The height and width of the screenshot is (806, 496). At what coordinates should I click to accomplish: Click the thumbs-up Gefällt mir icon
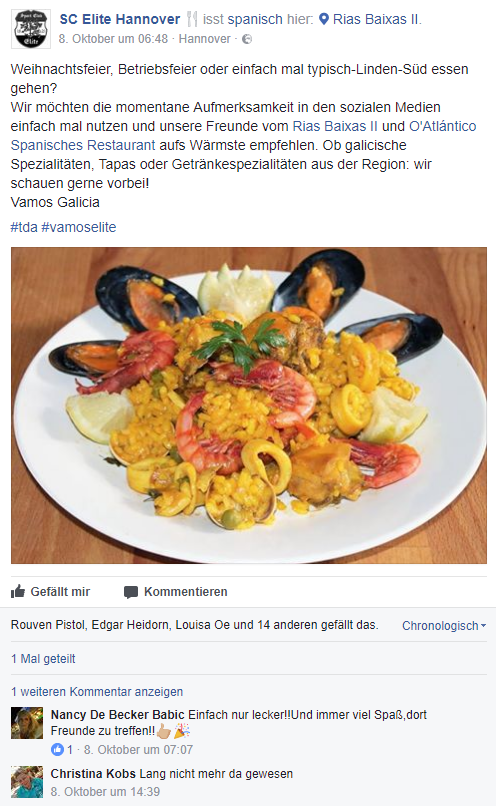[18, 591]
